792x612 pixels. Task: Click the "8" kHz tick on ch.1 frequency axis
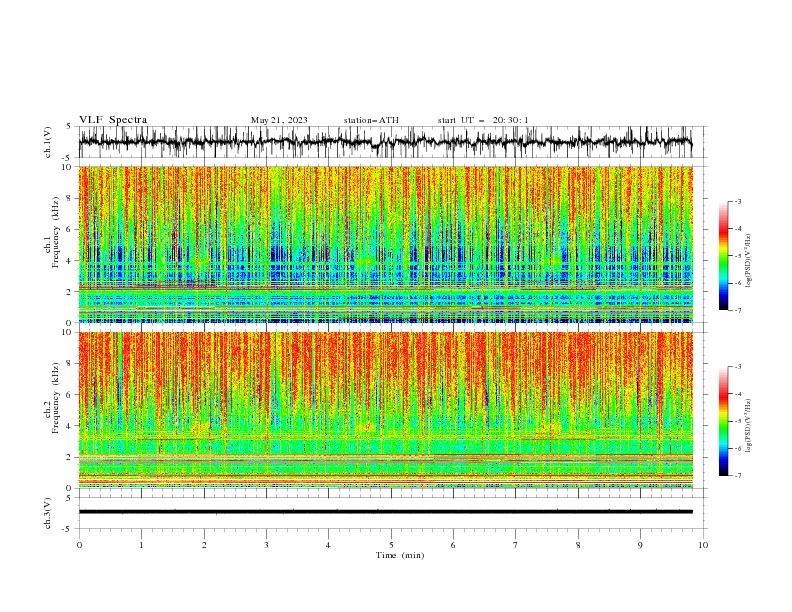(70, 198)
